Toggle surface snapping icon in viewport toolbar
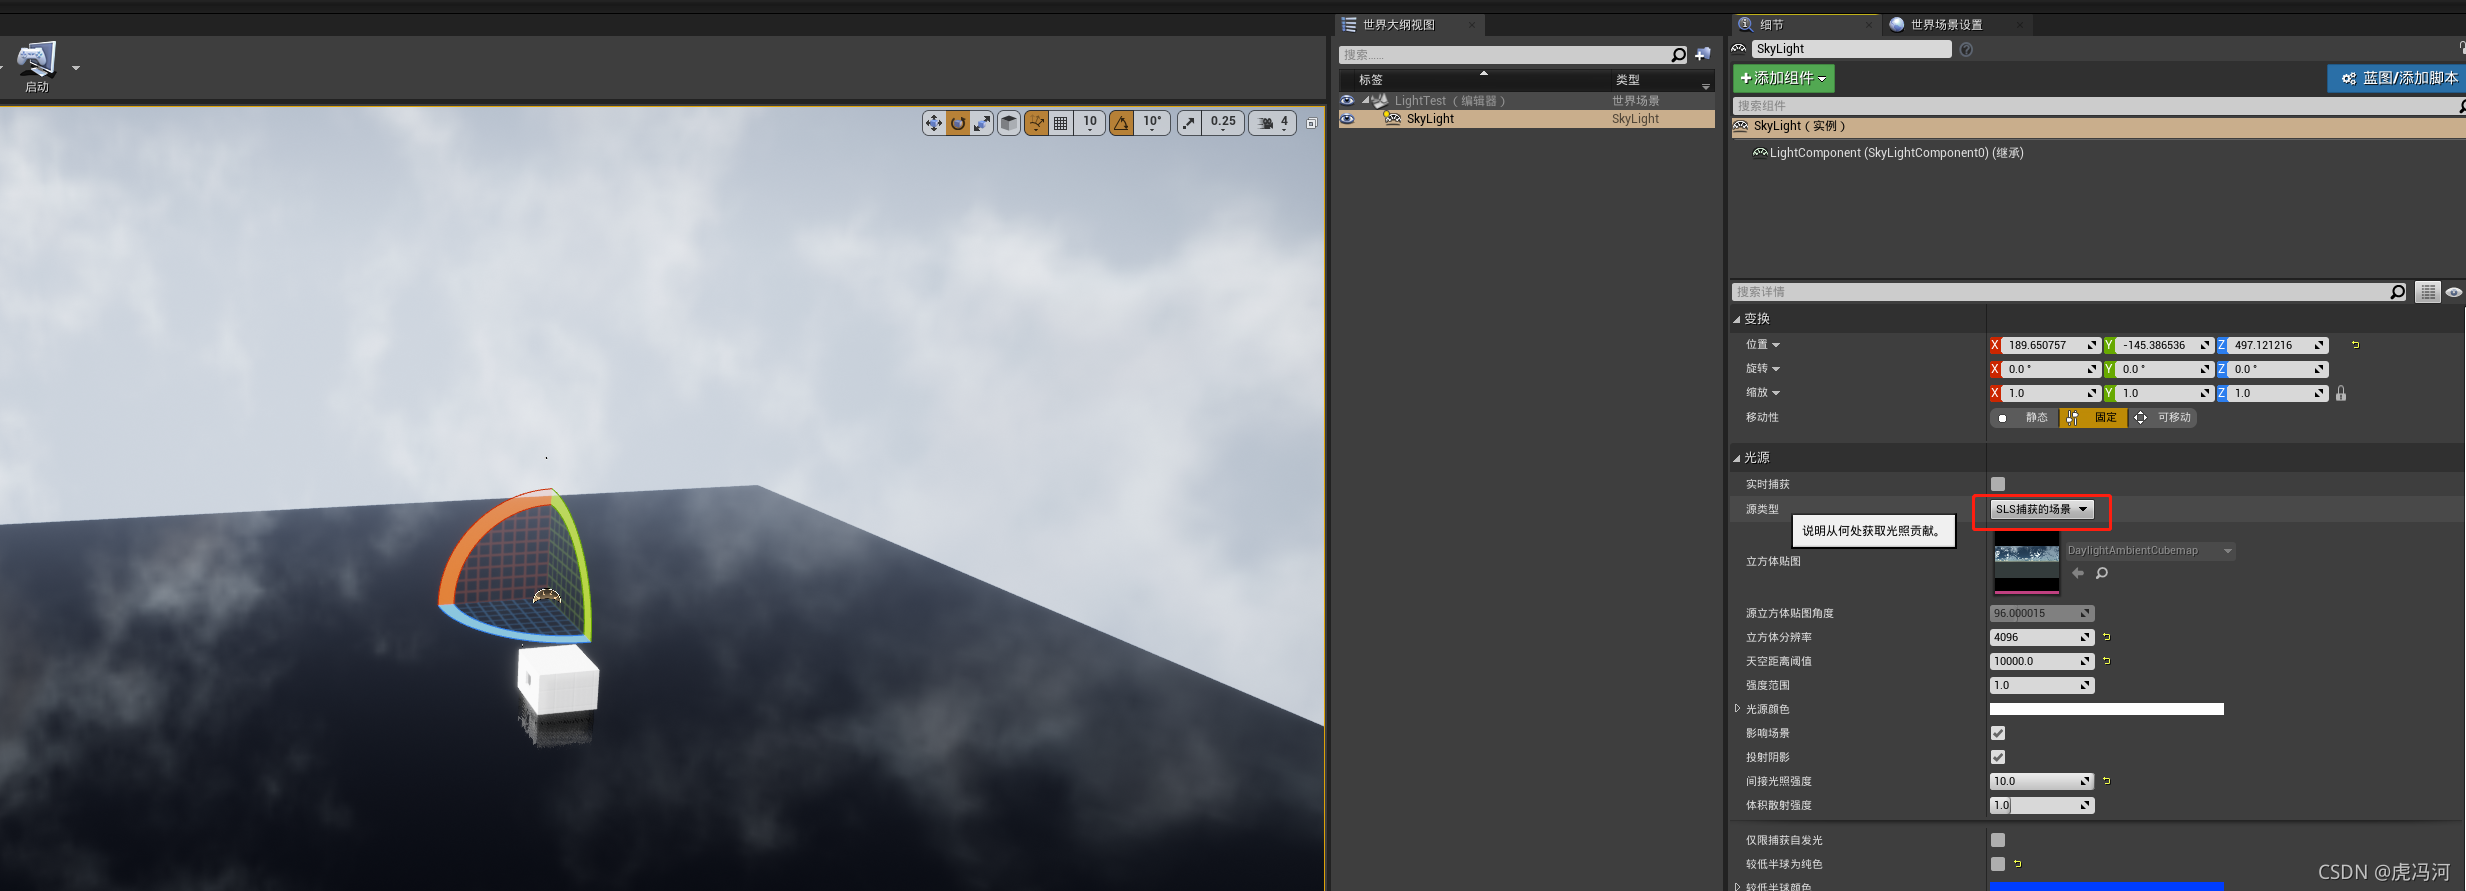 (1036, 123)
